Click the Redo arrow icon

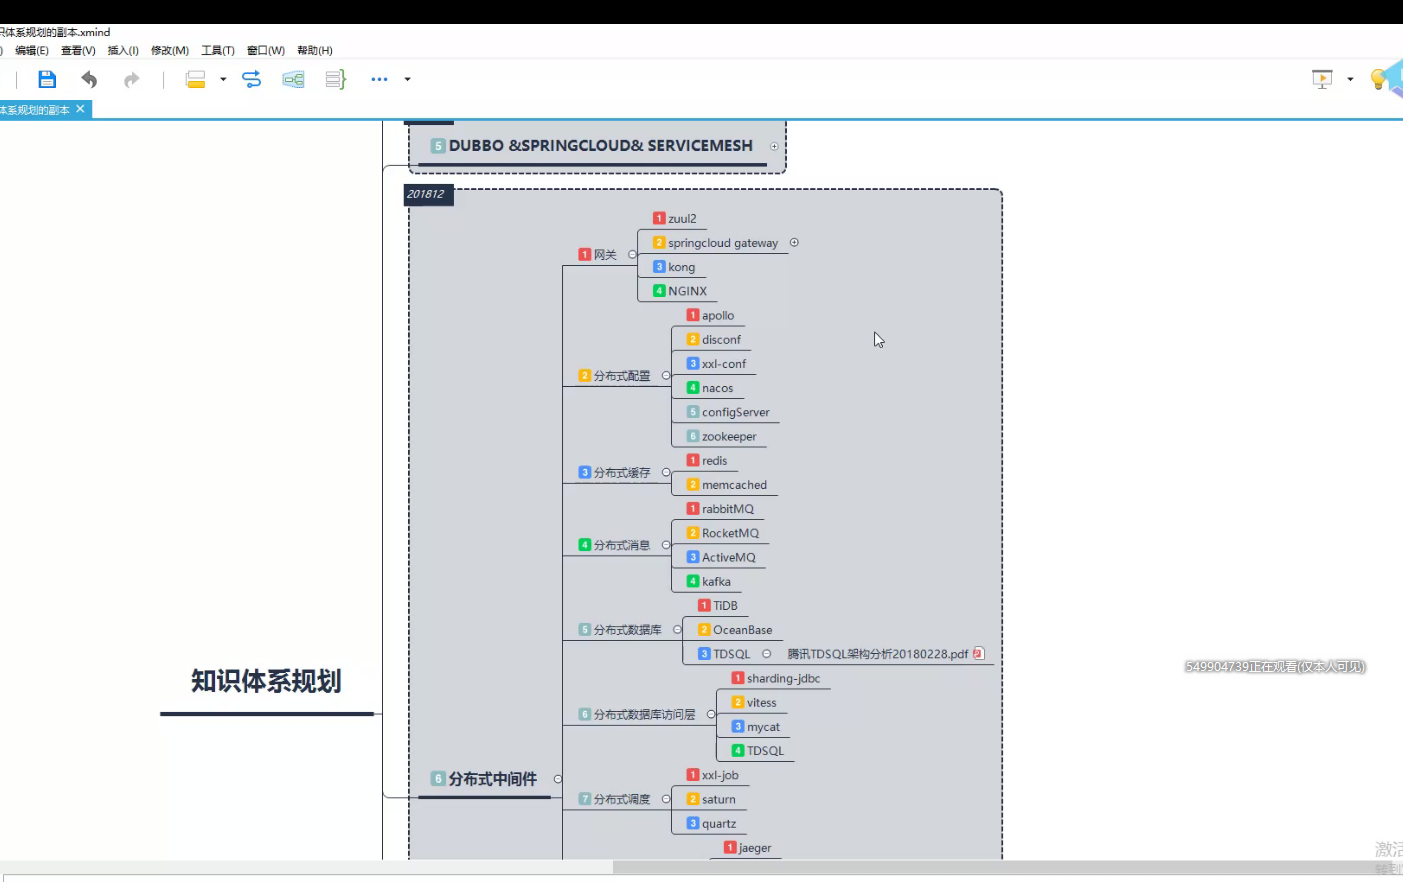131,80
